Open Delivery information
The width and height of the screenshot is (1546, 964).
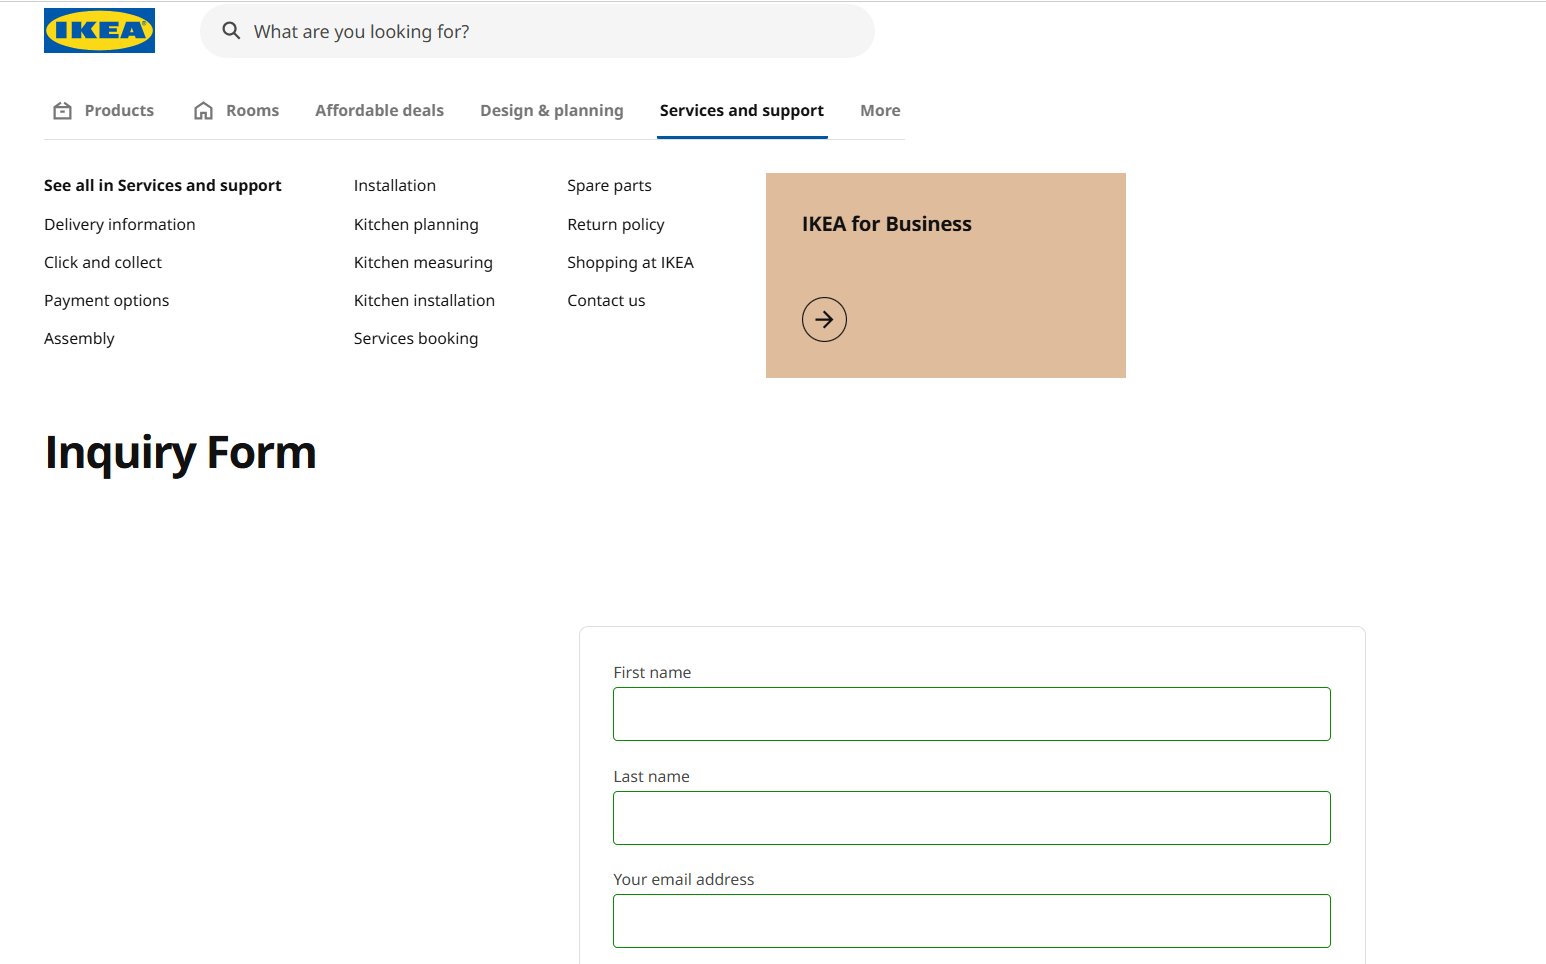pyautogui.click(x=119, y=224)
